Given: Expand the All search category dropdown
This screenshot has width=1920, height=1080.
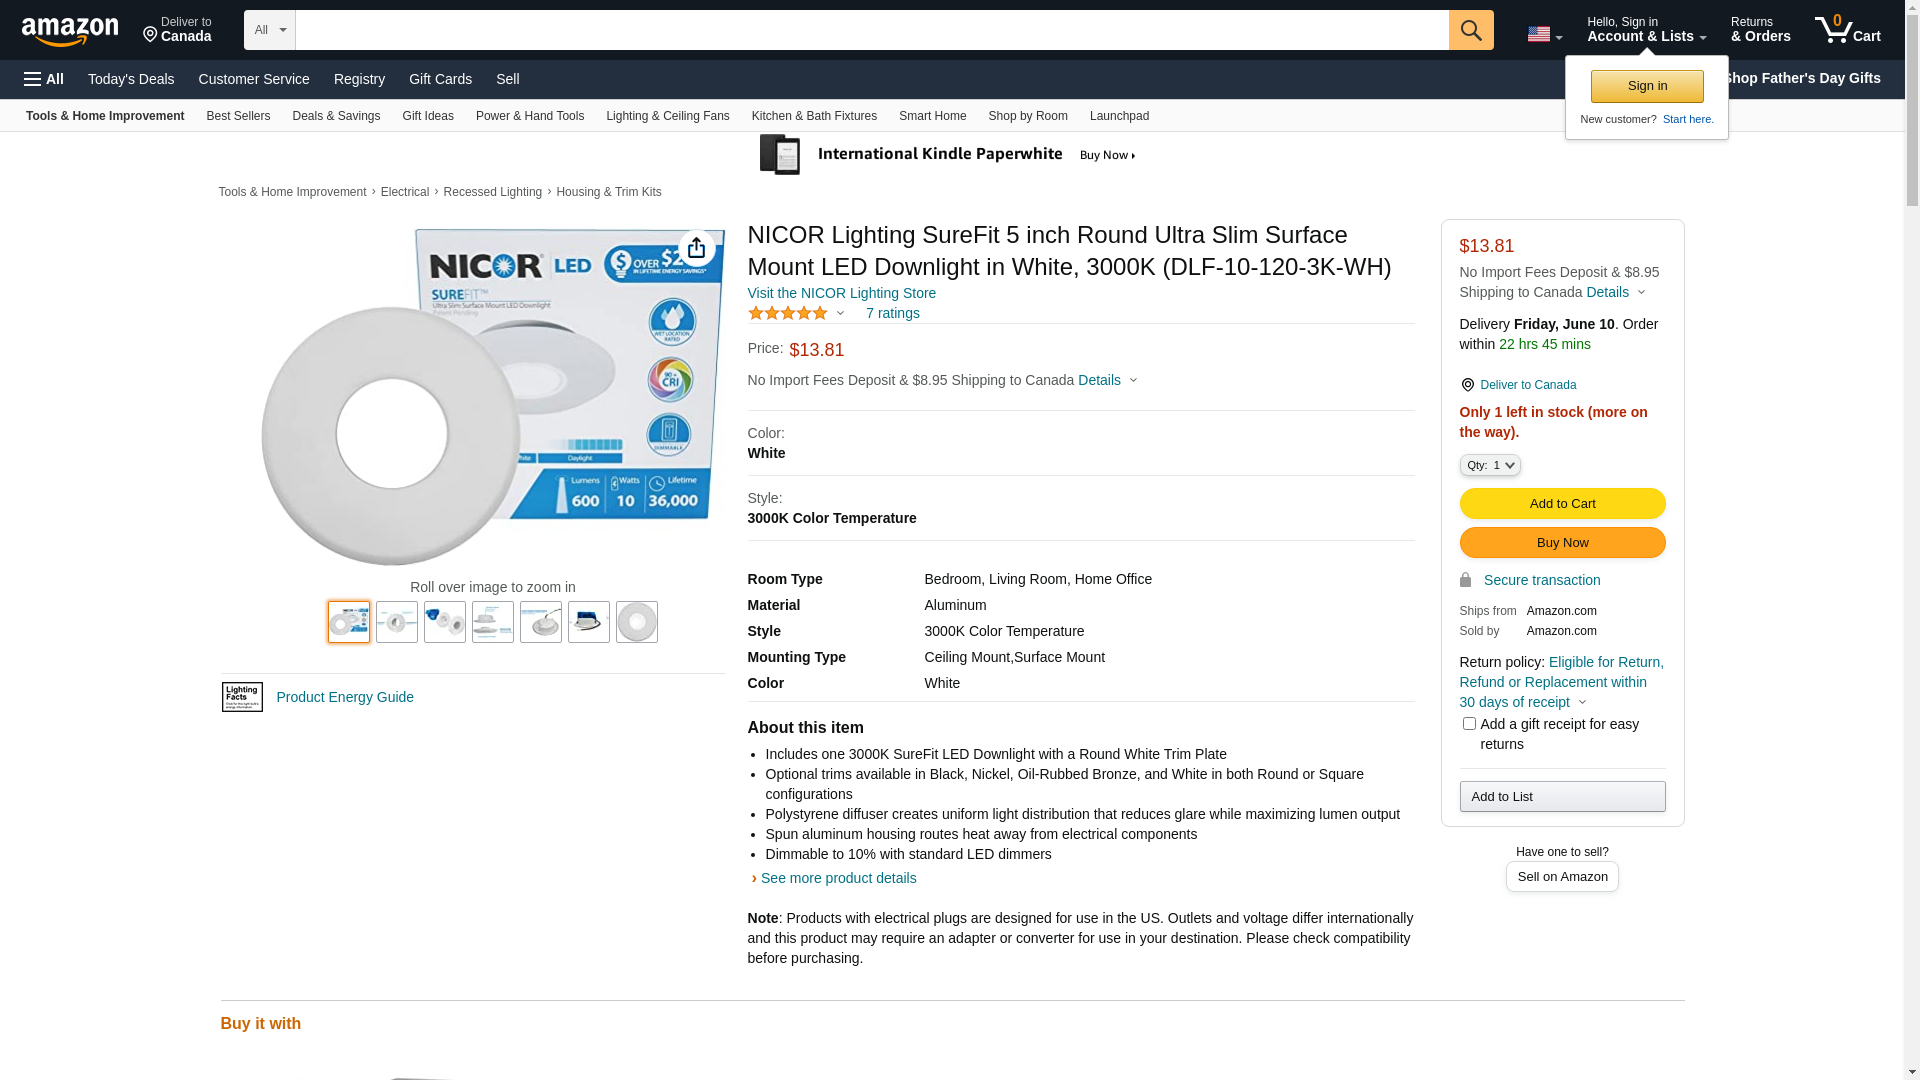Looking at the screenshot, I should [269, 30].
